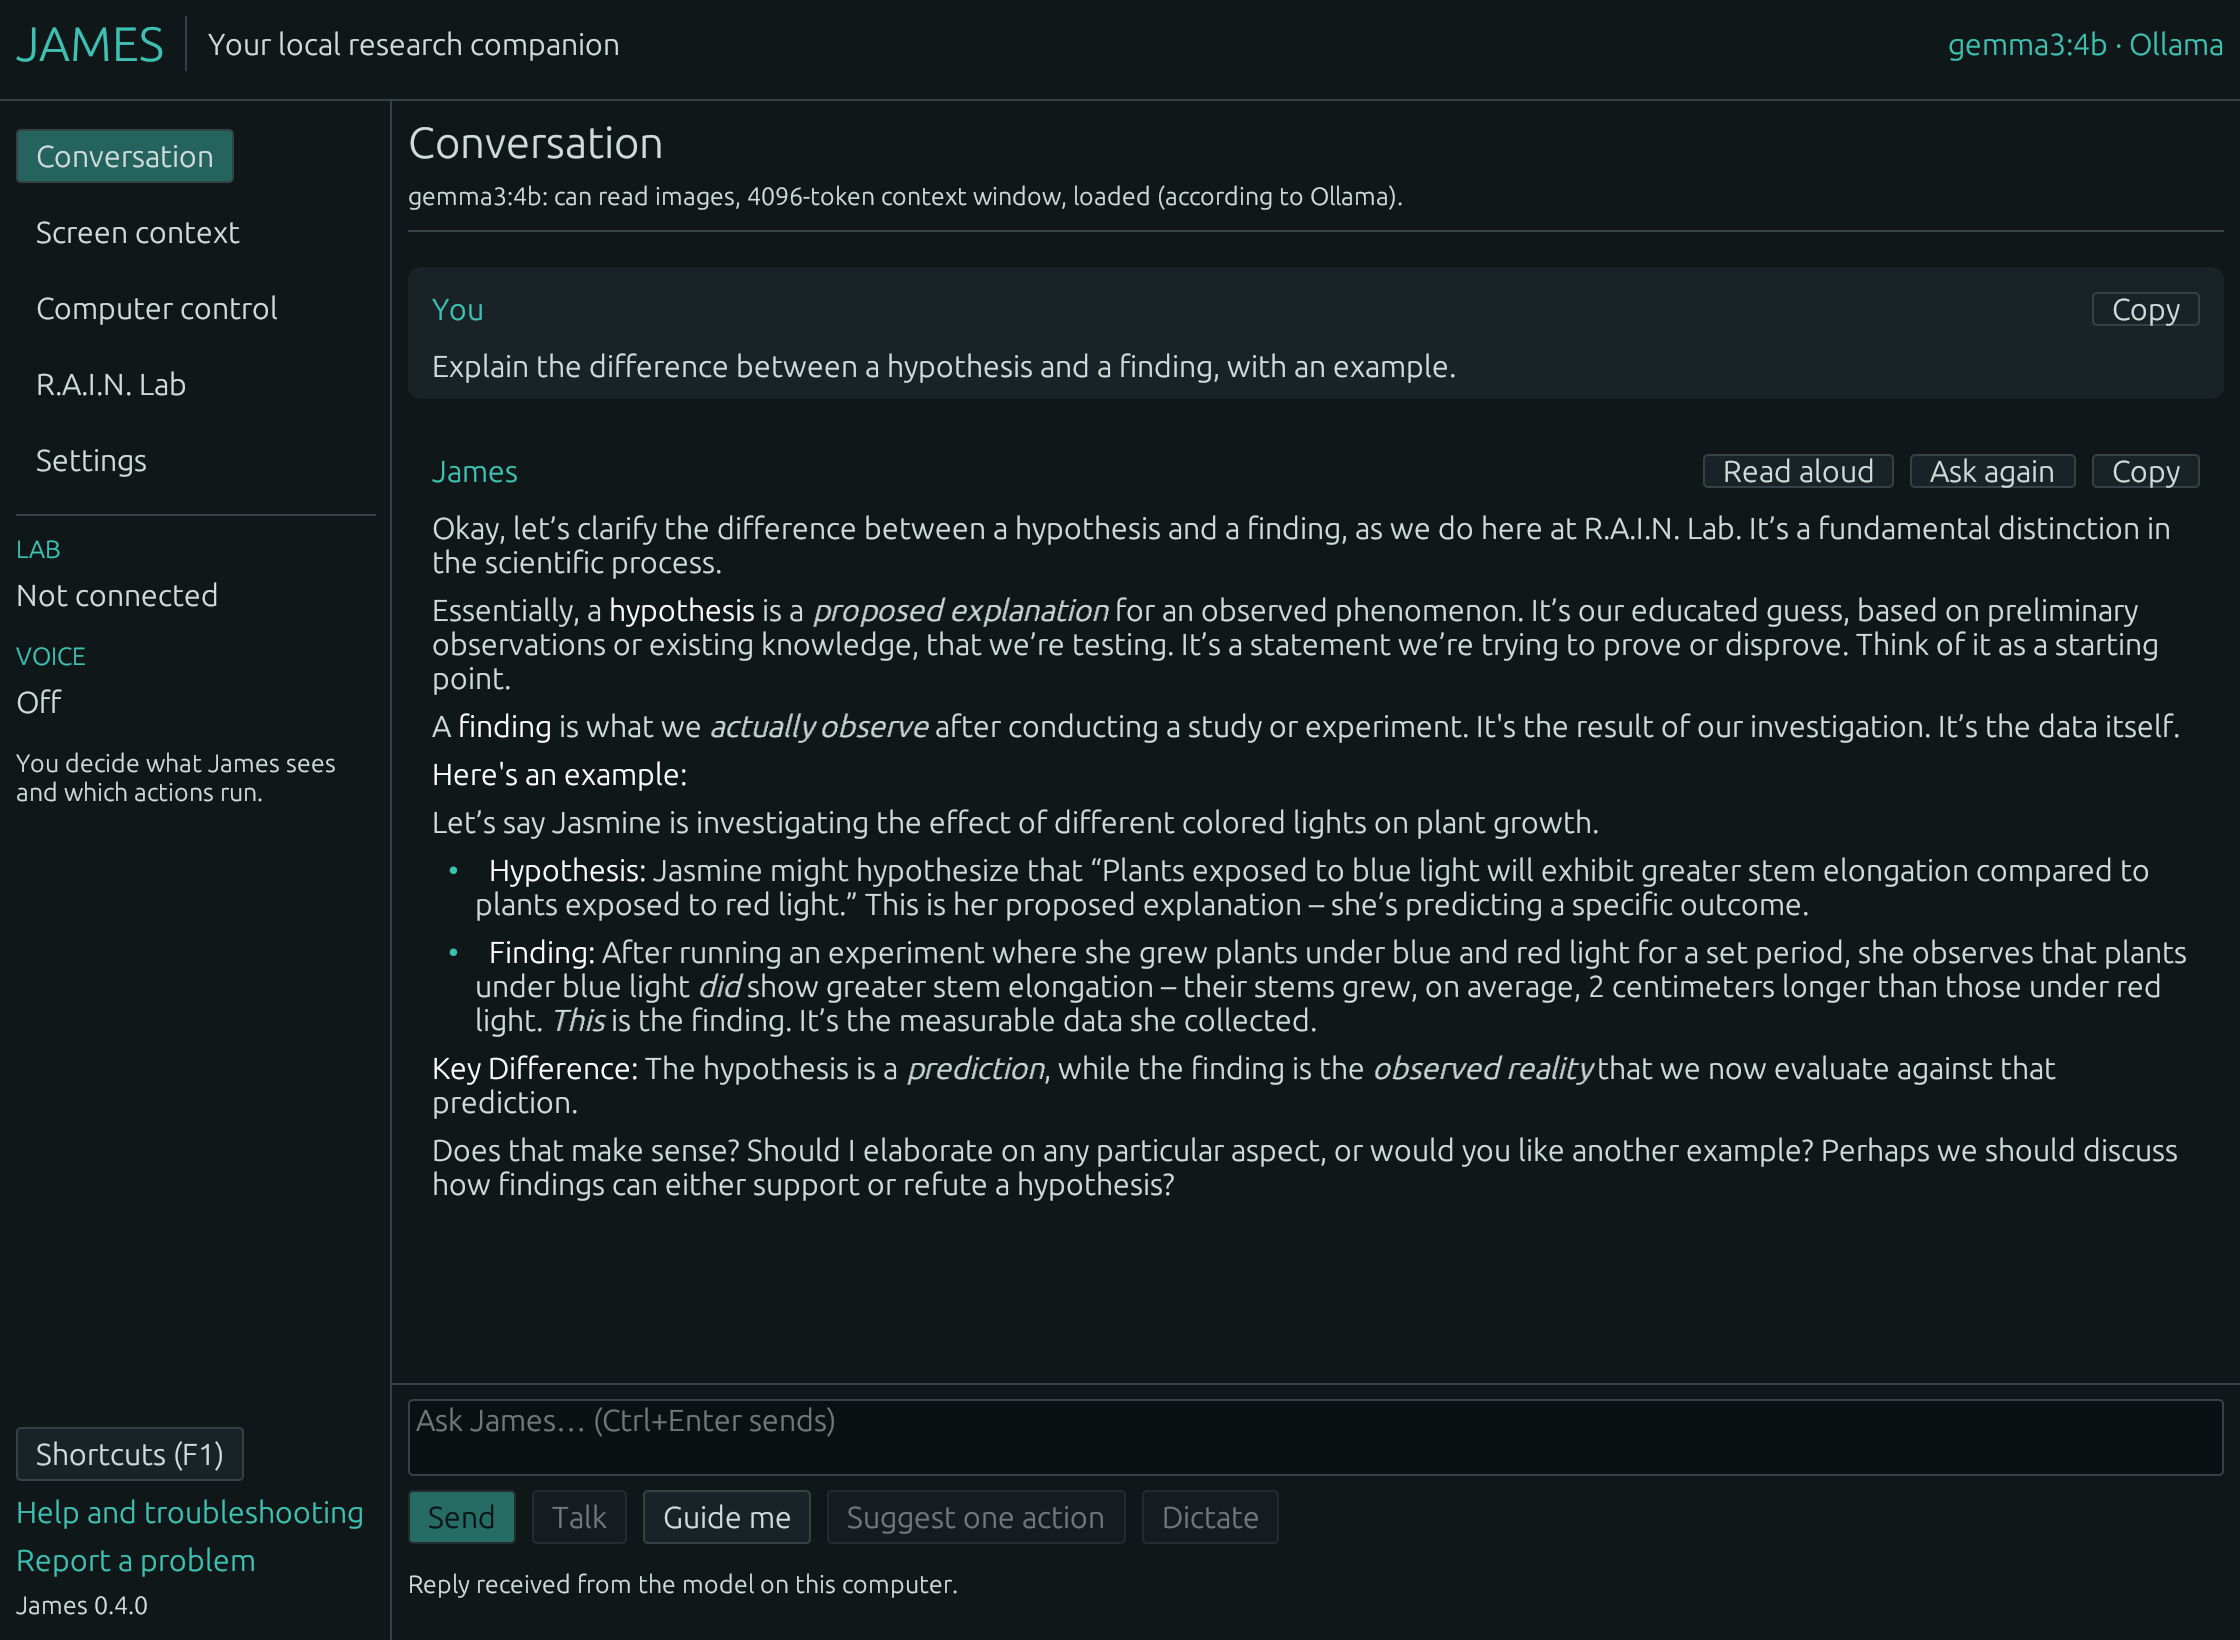Click the 'James' reply sender label
This screenshot has width=2240, height=1640.
[x=475, y=471]
